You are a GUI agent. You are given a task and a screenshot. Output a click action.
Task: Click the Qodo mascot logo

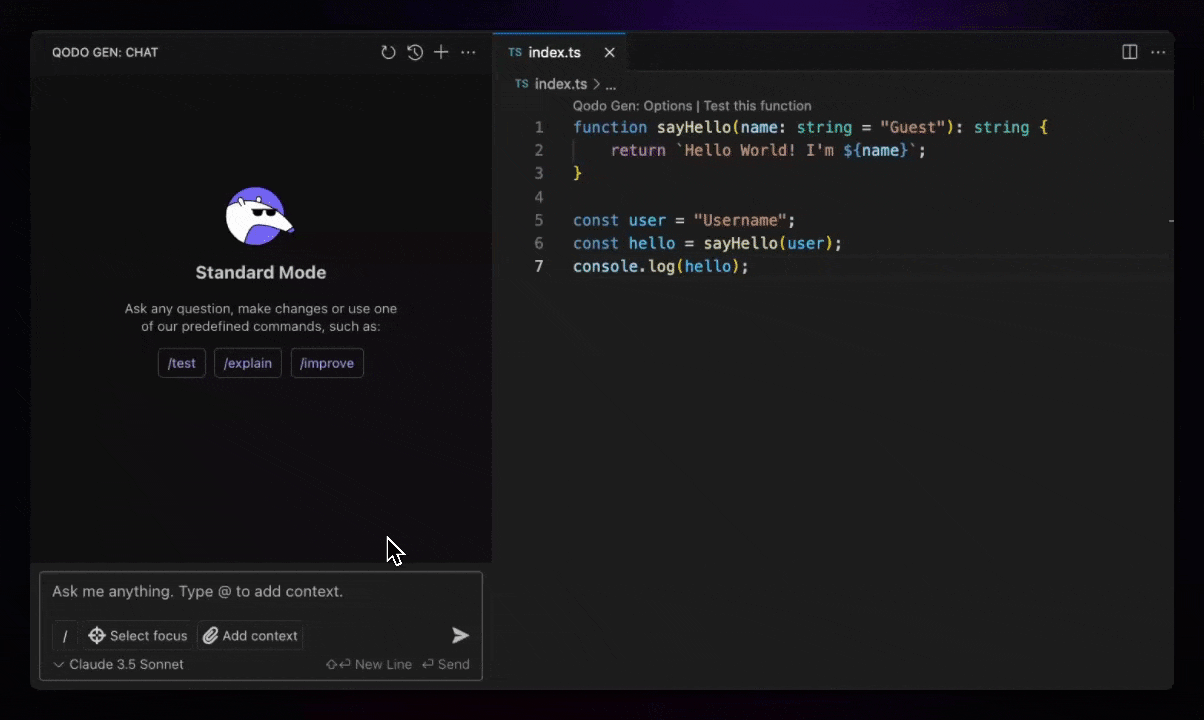click(260, 213)
